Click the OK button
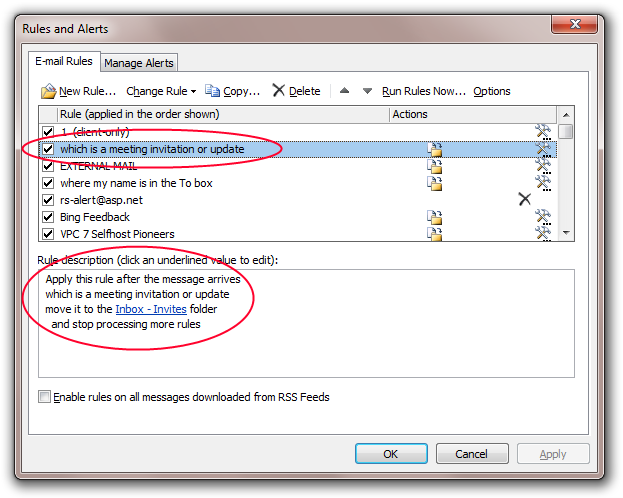This screenshot has height=498, width=623. (391, 454)
